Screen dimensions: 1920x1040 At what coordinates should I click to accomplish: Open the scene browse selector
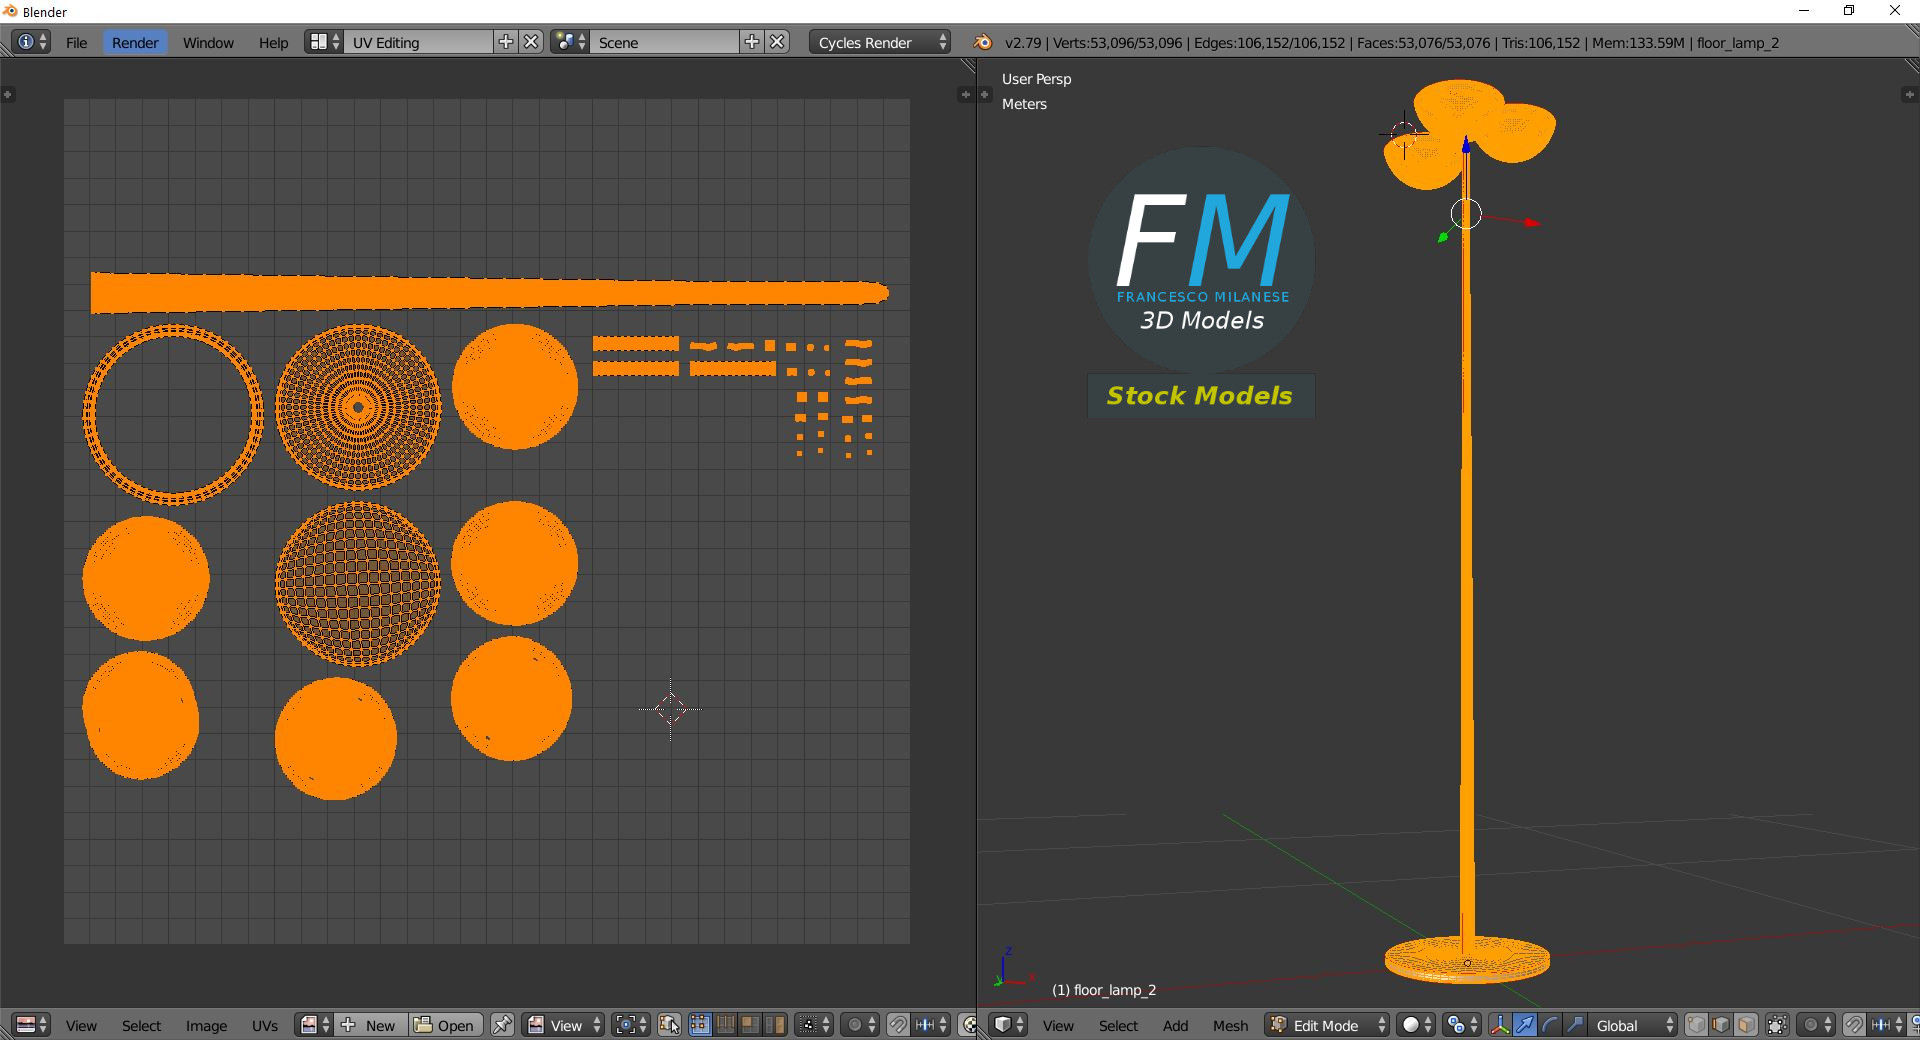pyautogui.click(x=569, y=42)
